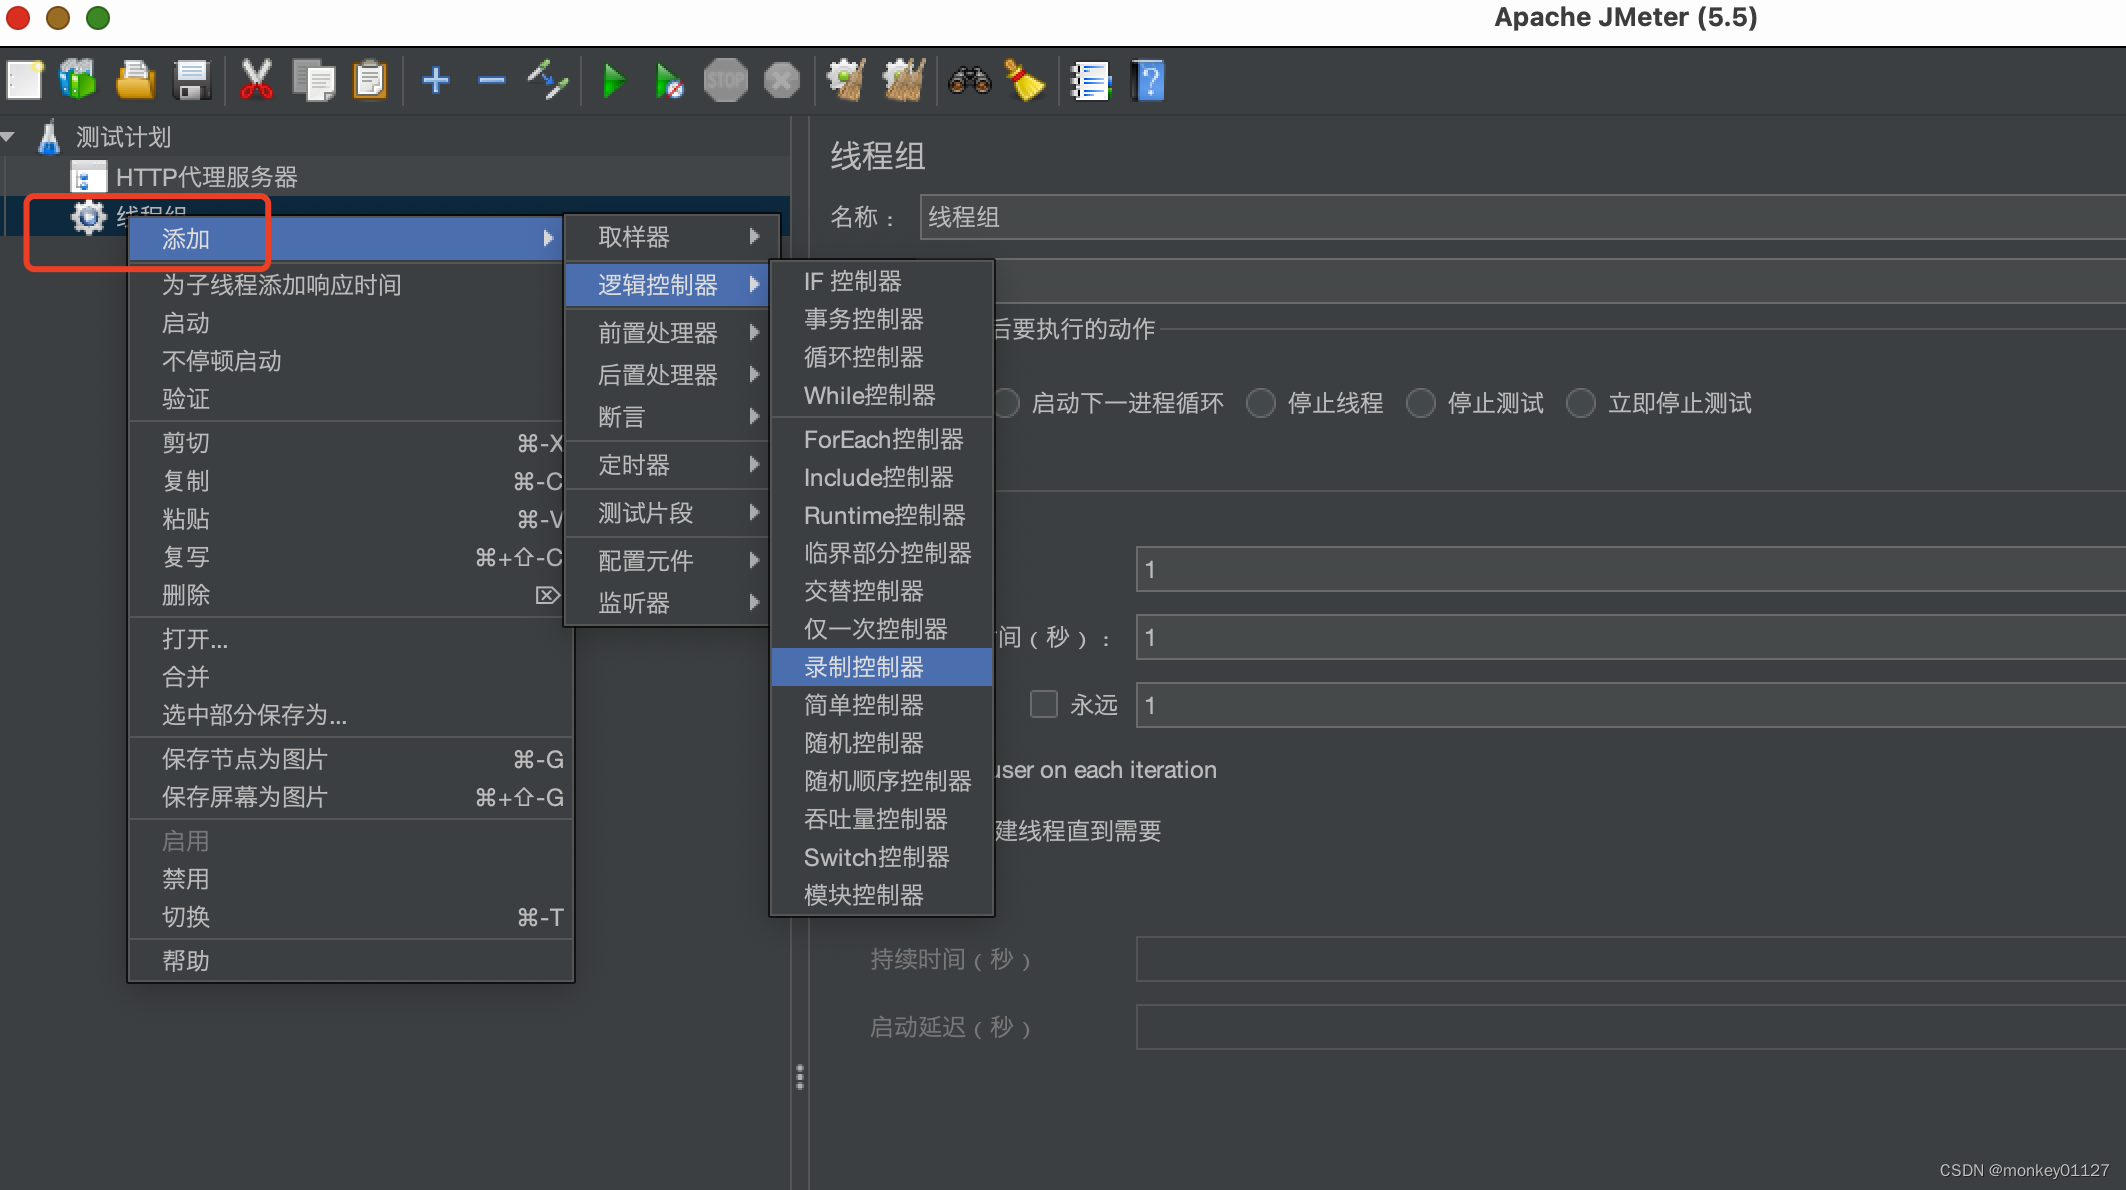
Task: Click the Shutdown gray X icon
Action: point(782,80)
